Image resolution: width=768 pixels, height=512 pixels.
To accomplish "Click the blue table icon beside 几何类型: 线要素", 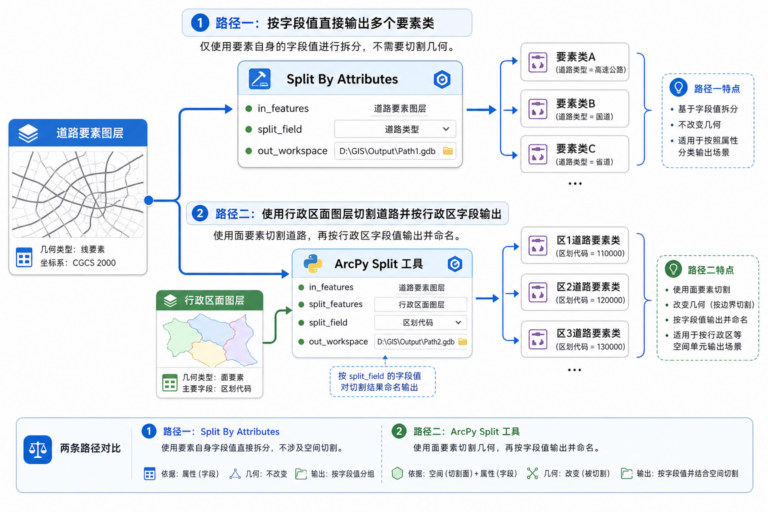I will coord(24,257).
